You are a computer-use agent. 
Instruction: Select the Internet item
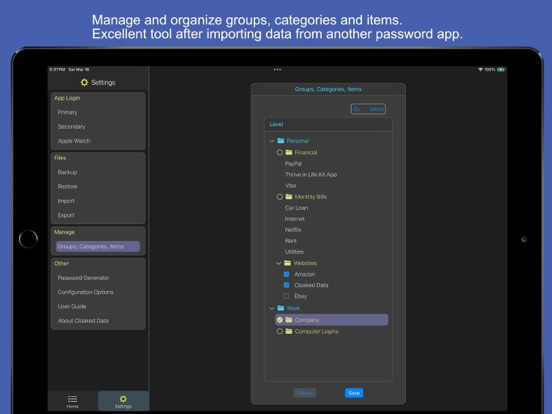tap(295, 219)
